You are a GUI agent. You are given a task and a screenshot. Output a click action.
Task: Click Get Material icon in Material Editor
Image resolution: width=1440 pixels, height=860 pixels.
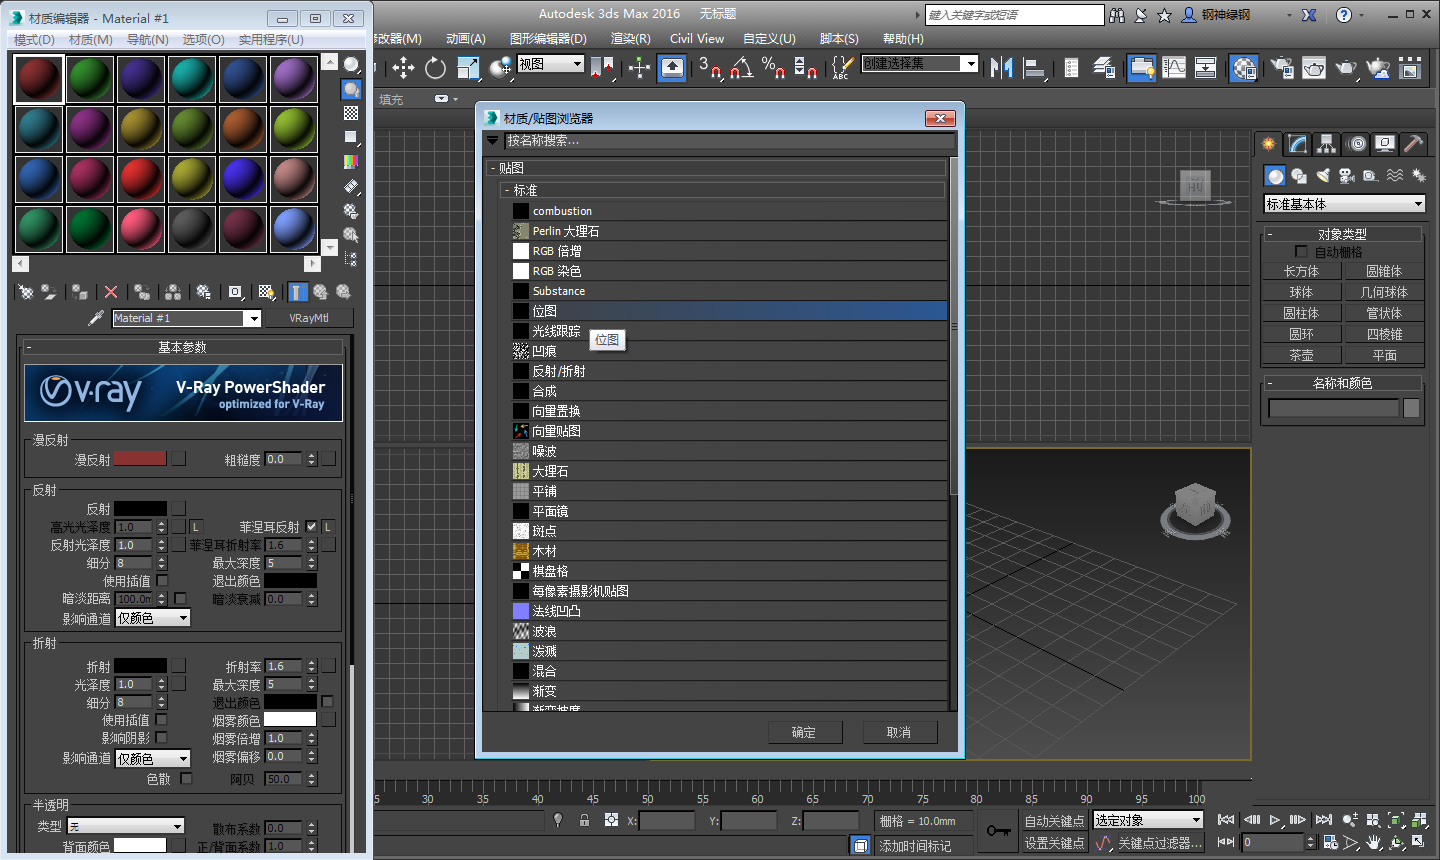26,292
